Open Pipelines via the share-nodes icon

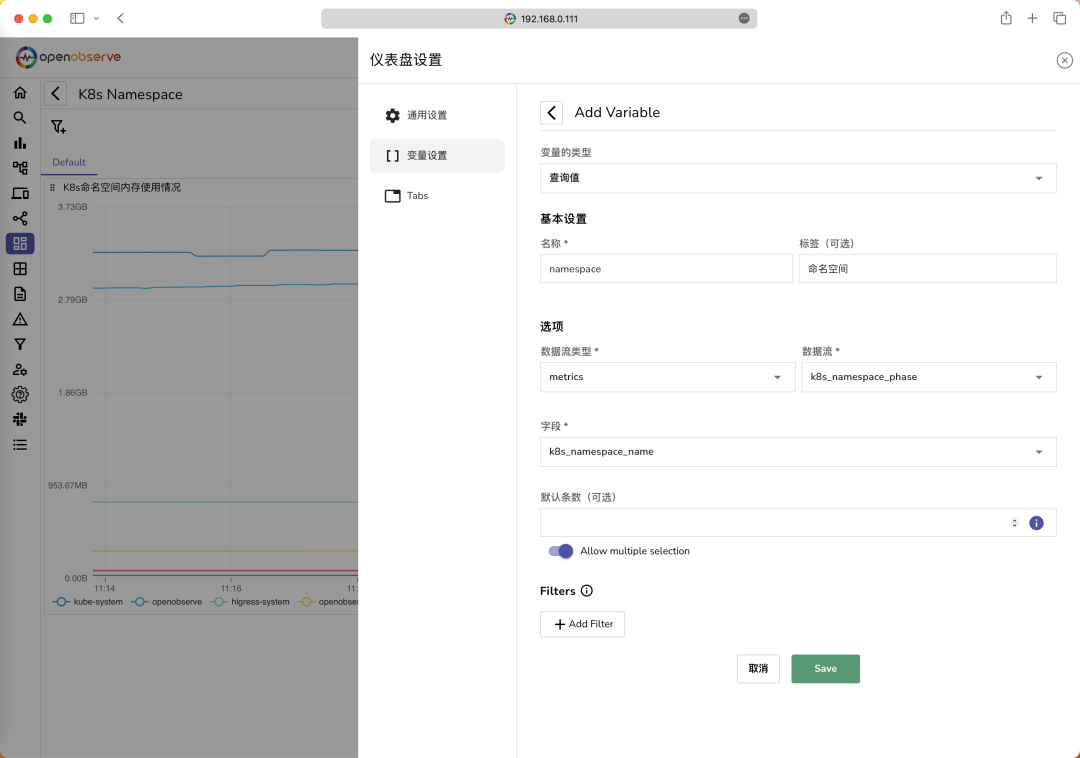click(x=20, y=218)
